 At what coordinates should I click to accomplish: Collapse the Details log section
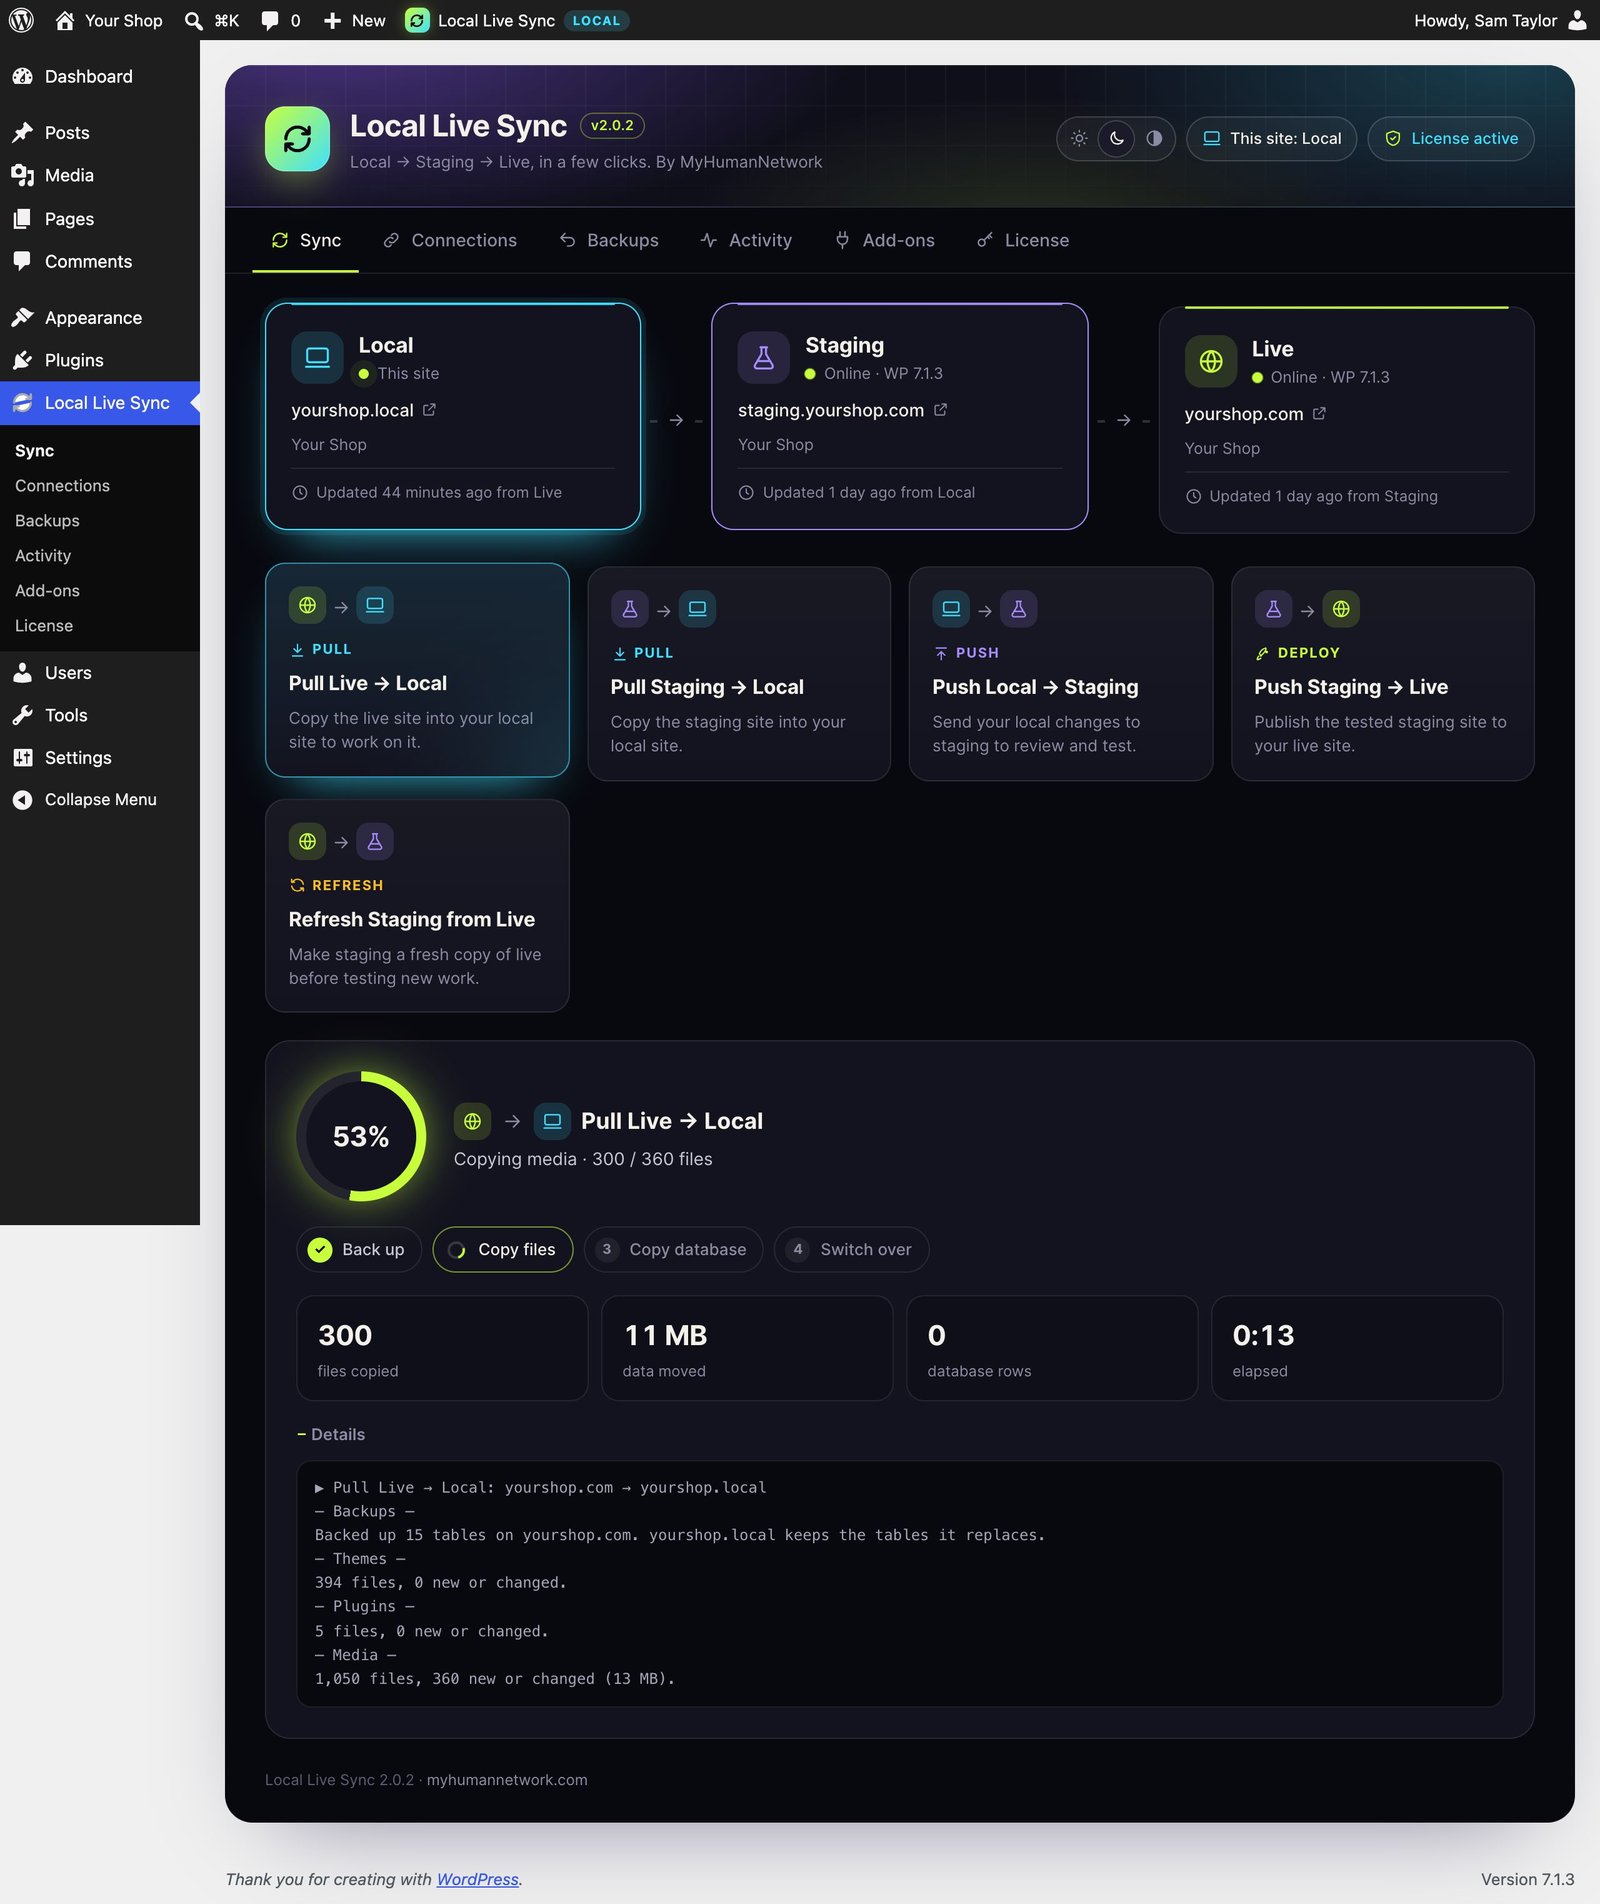(x=331, y=1434)
